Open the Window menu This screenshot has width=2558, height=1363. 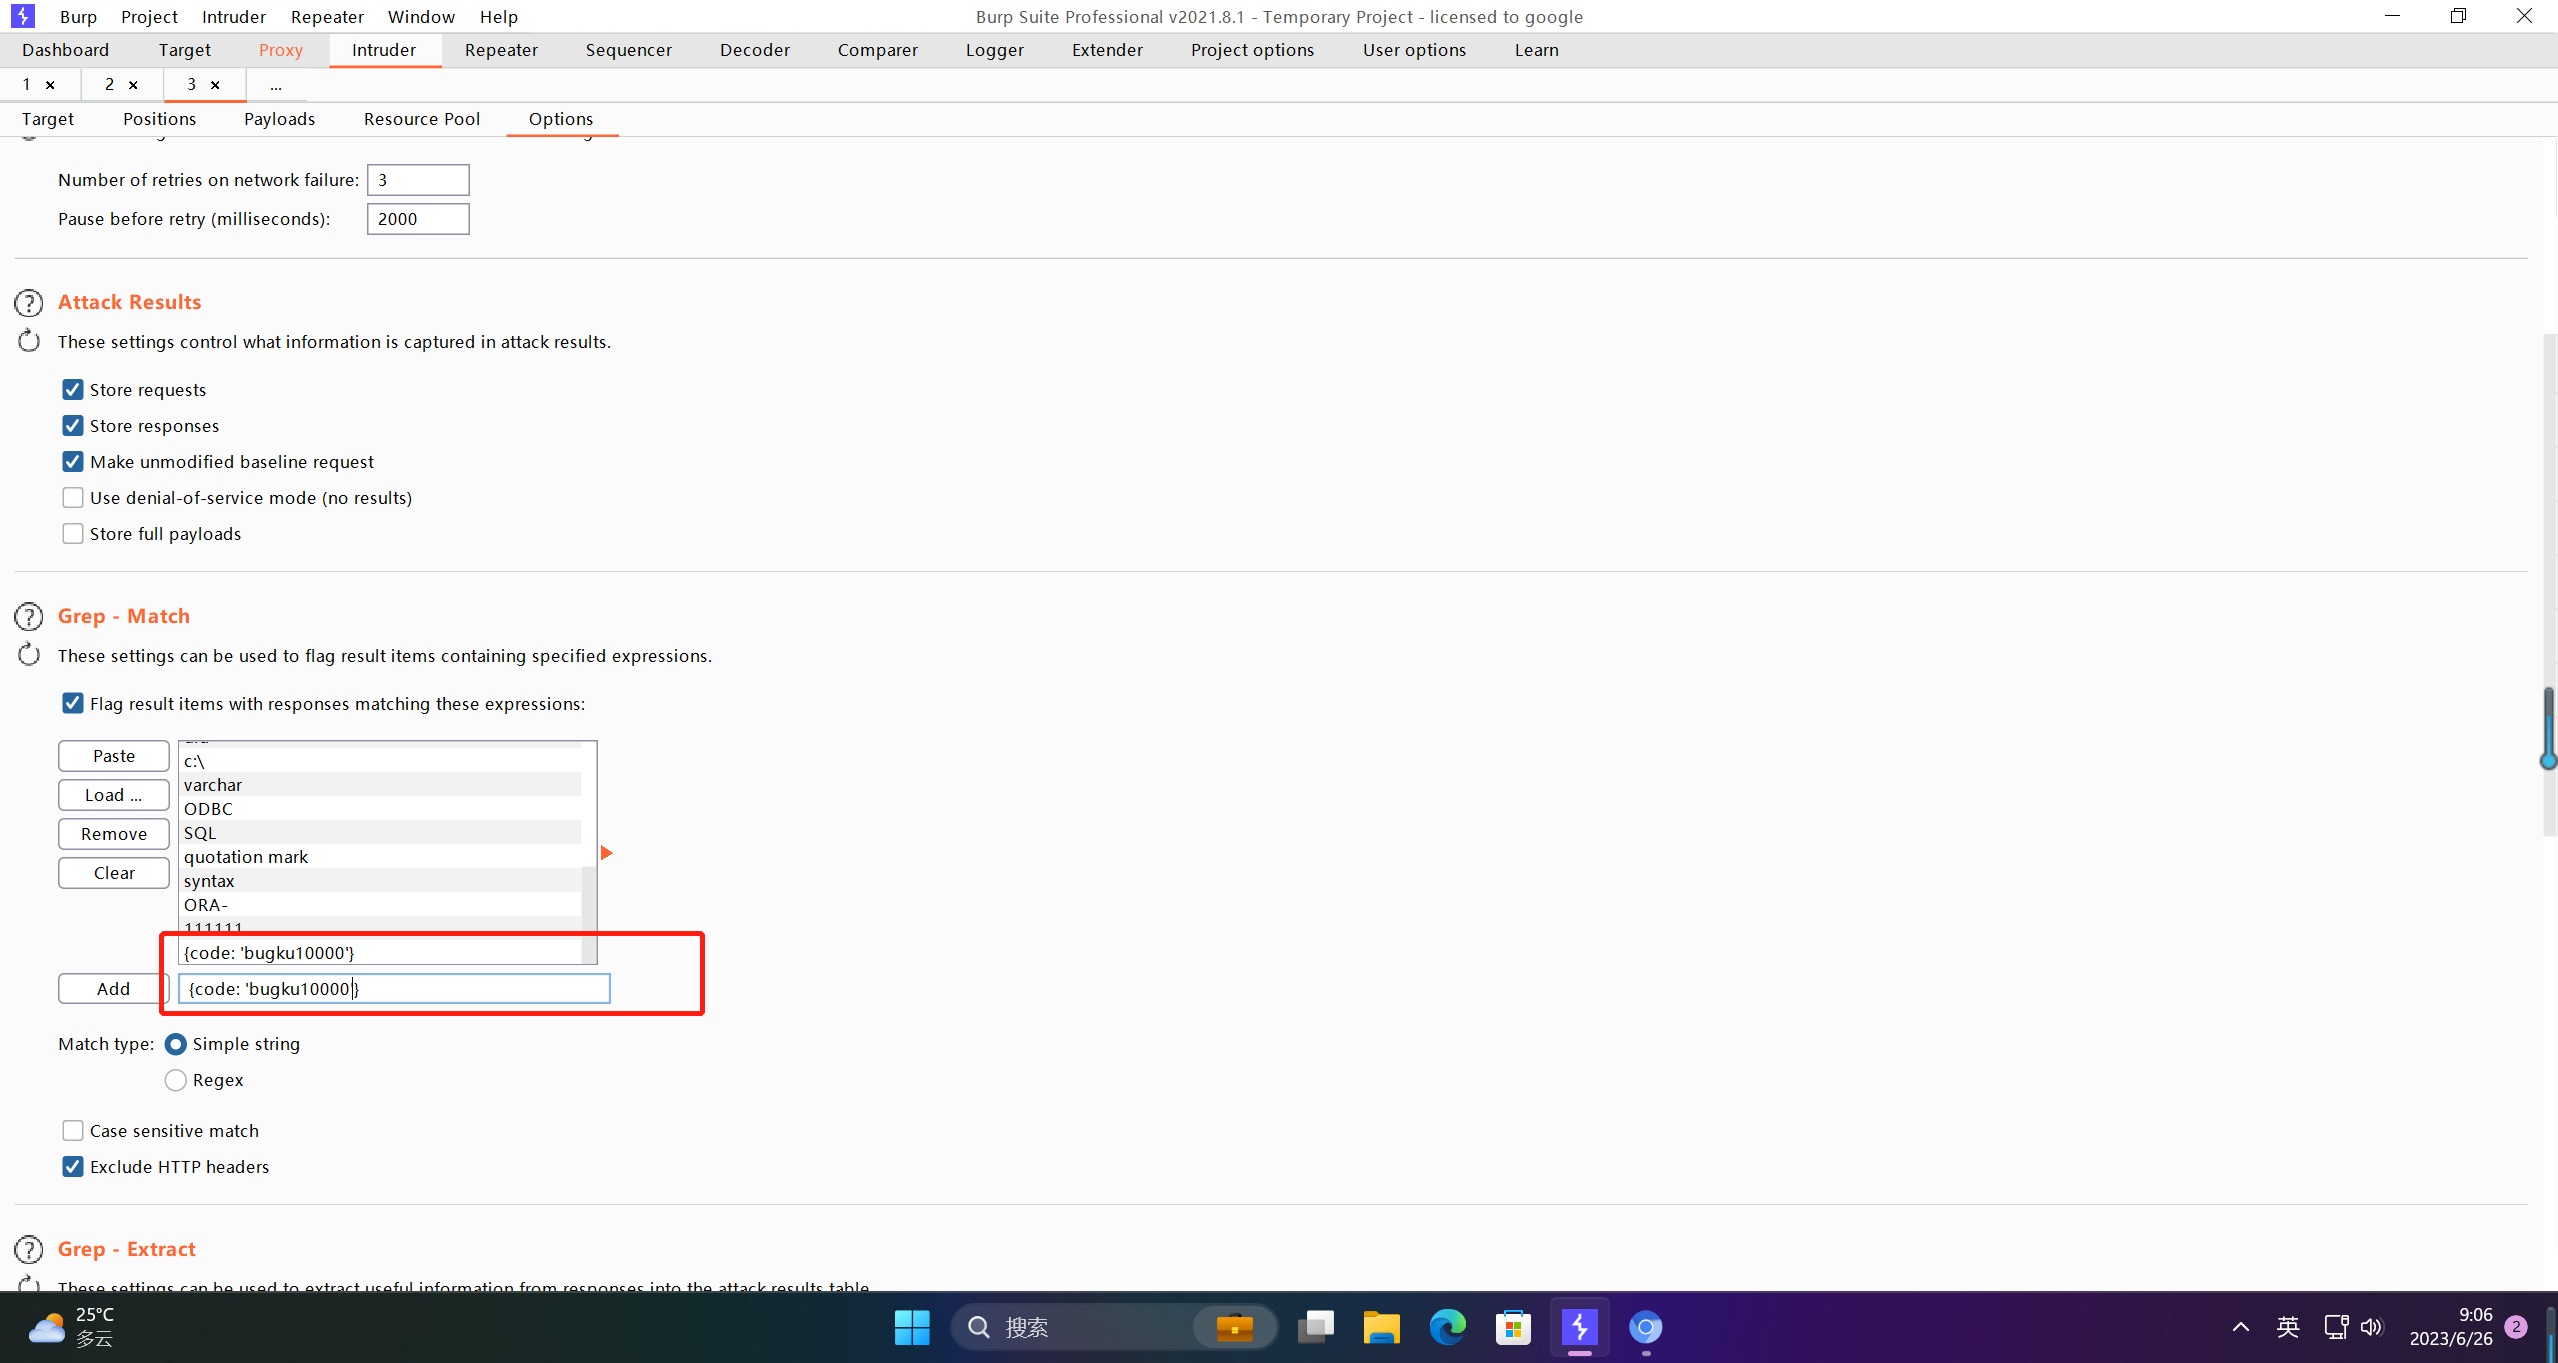(421, 17)
